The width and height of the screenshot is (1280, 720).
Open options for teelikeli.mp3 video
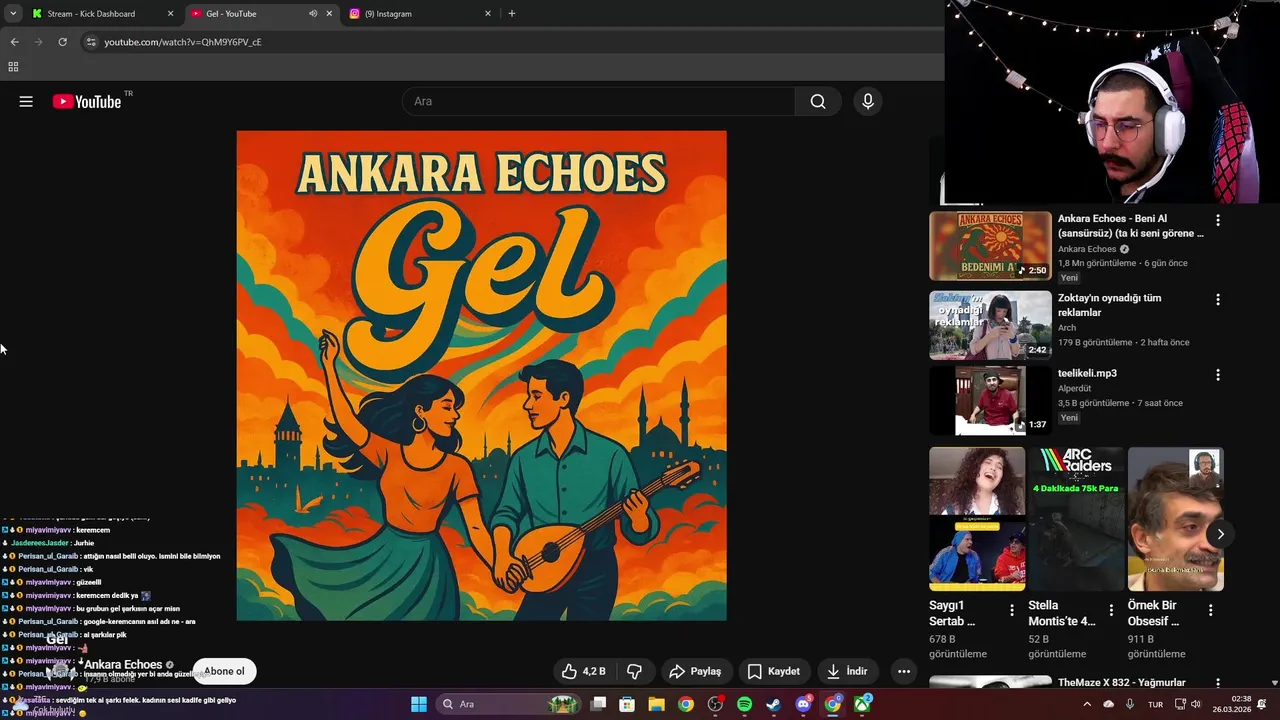coord(1217,375)
